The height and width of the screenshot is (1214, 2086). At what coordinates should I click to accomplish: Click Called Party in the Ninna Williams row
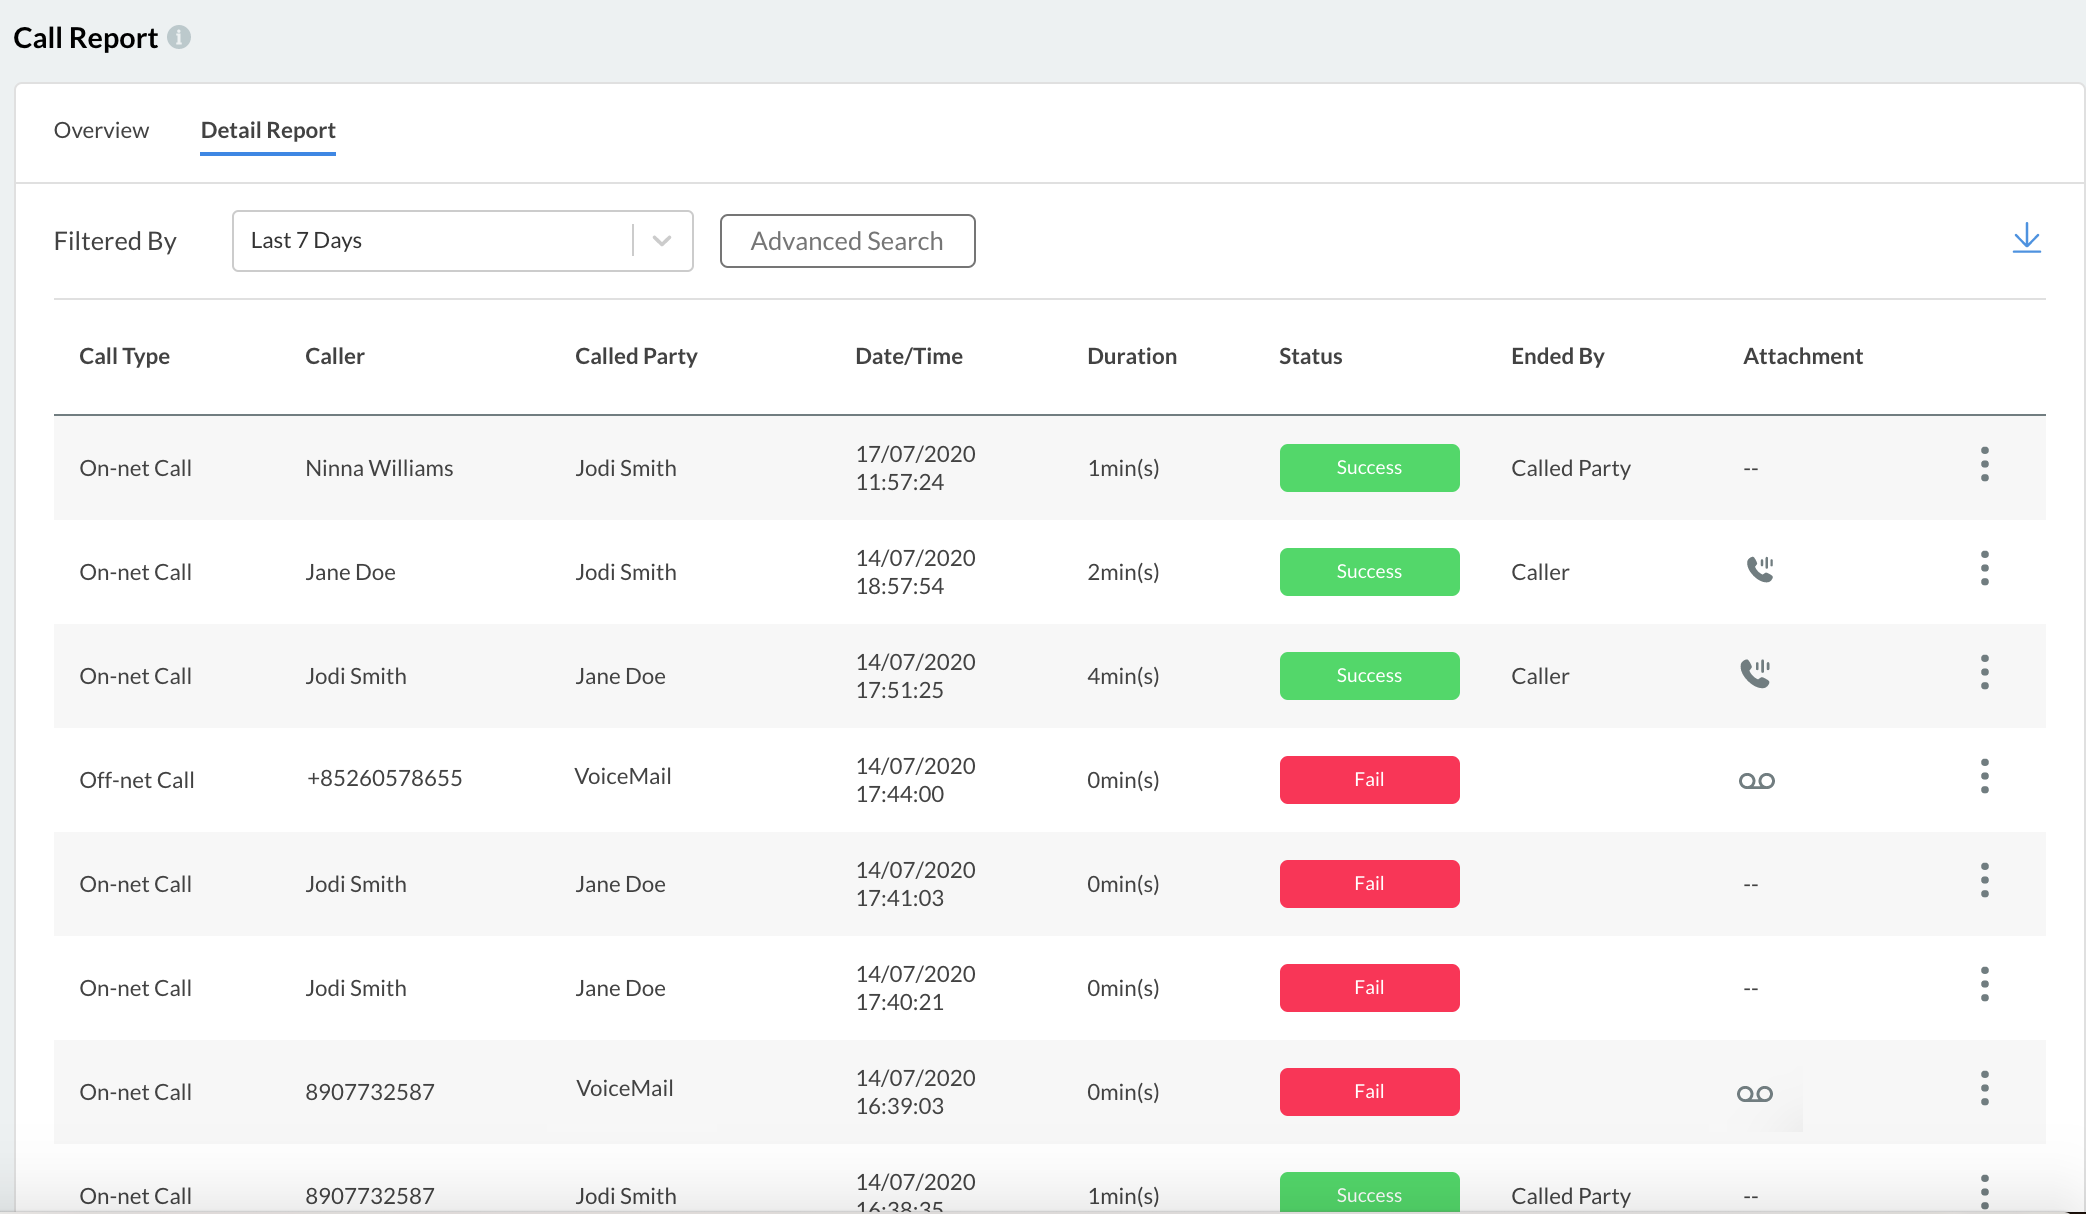pos(1570,468)
